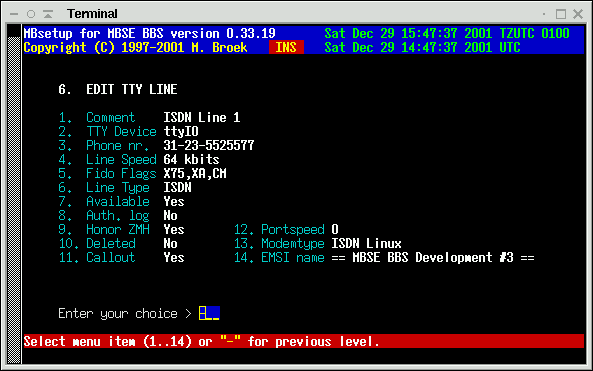Click the Fido Flags label
This screenshot has width=593, height=371.
[x=121, y=173]
